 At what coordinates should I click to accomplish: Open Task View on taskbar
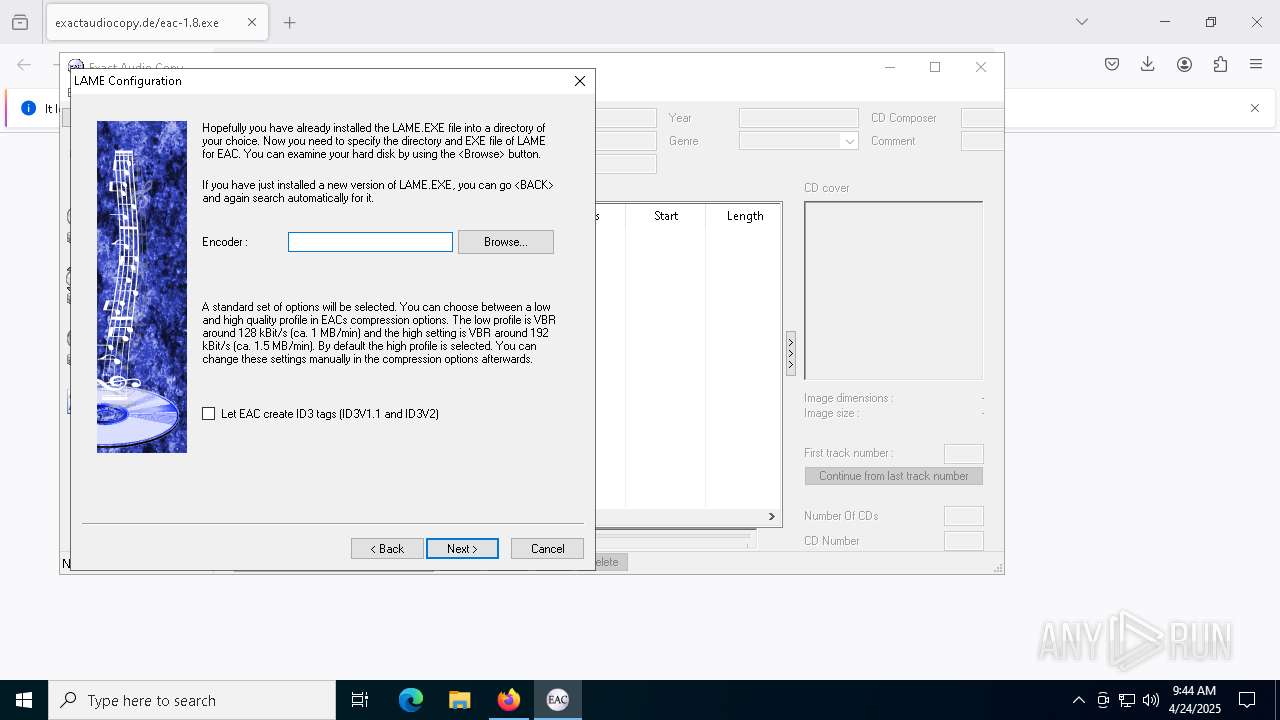(360, 700)
